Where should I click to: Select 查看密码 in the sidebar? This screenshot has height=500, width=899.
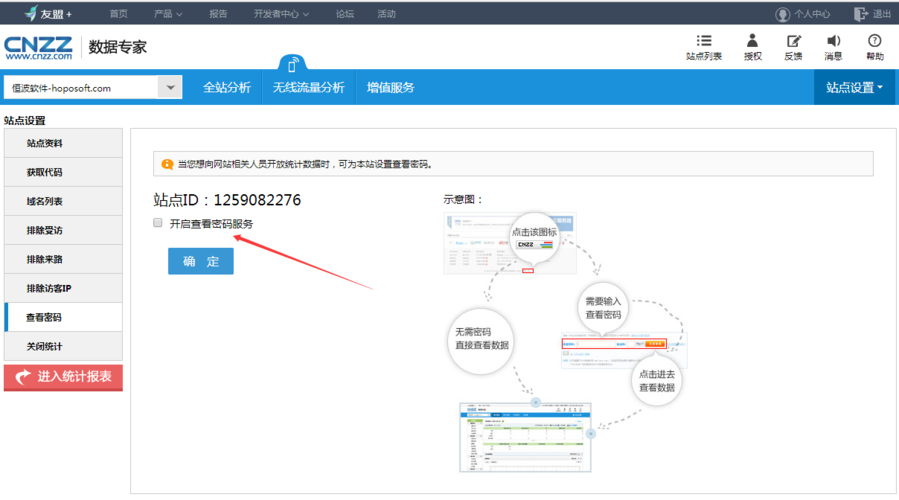pyautogui.click(x=63, y=317)
